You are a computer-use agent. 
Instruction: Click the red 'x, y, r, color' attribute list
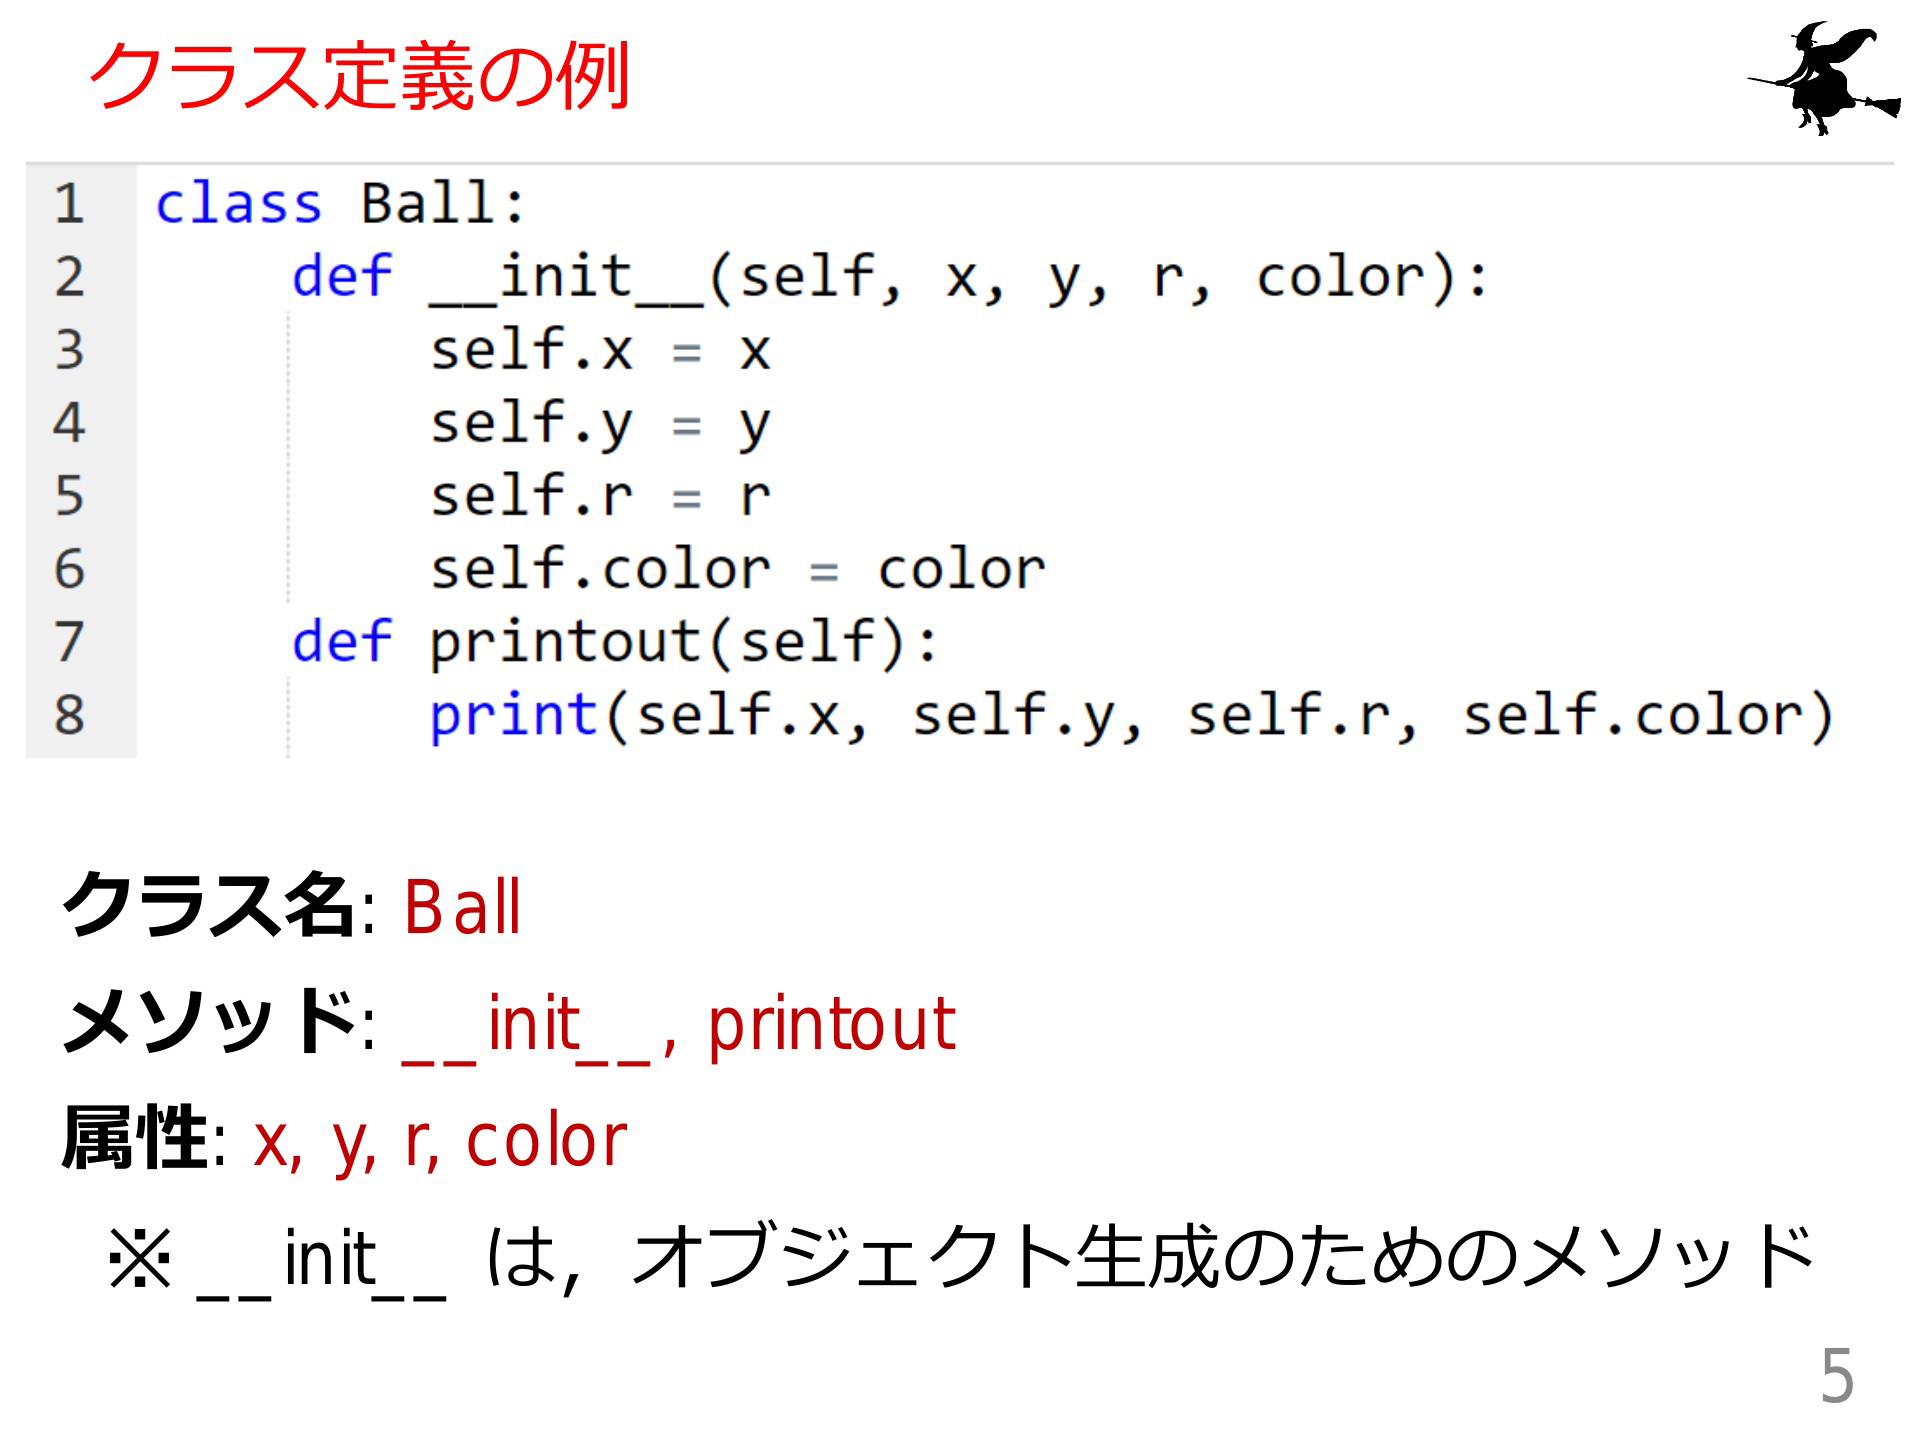click(x=440, y=1140)
